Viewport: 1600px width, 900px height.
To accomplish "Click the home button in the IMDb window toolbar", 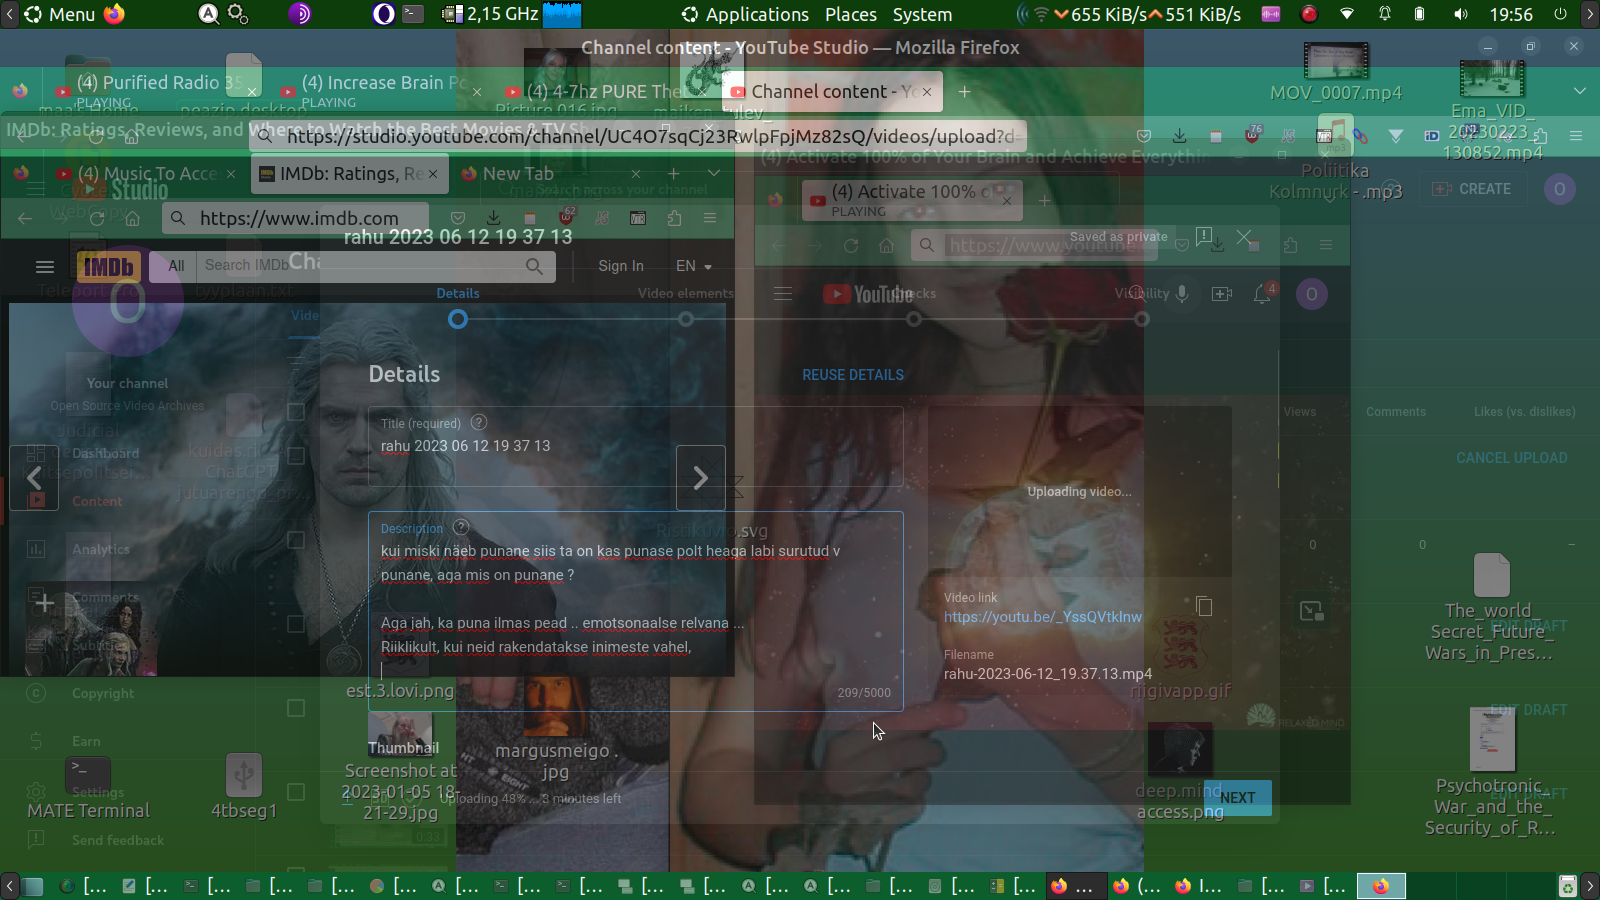I will click(x=132, y=218).
